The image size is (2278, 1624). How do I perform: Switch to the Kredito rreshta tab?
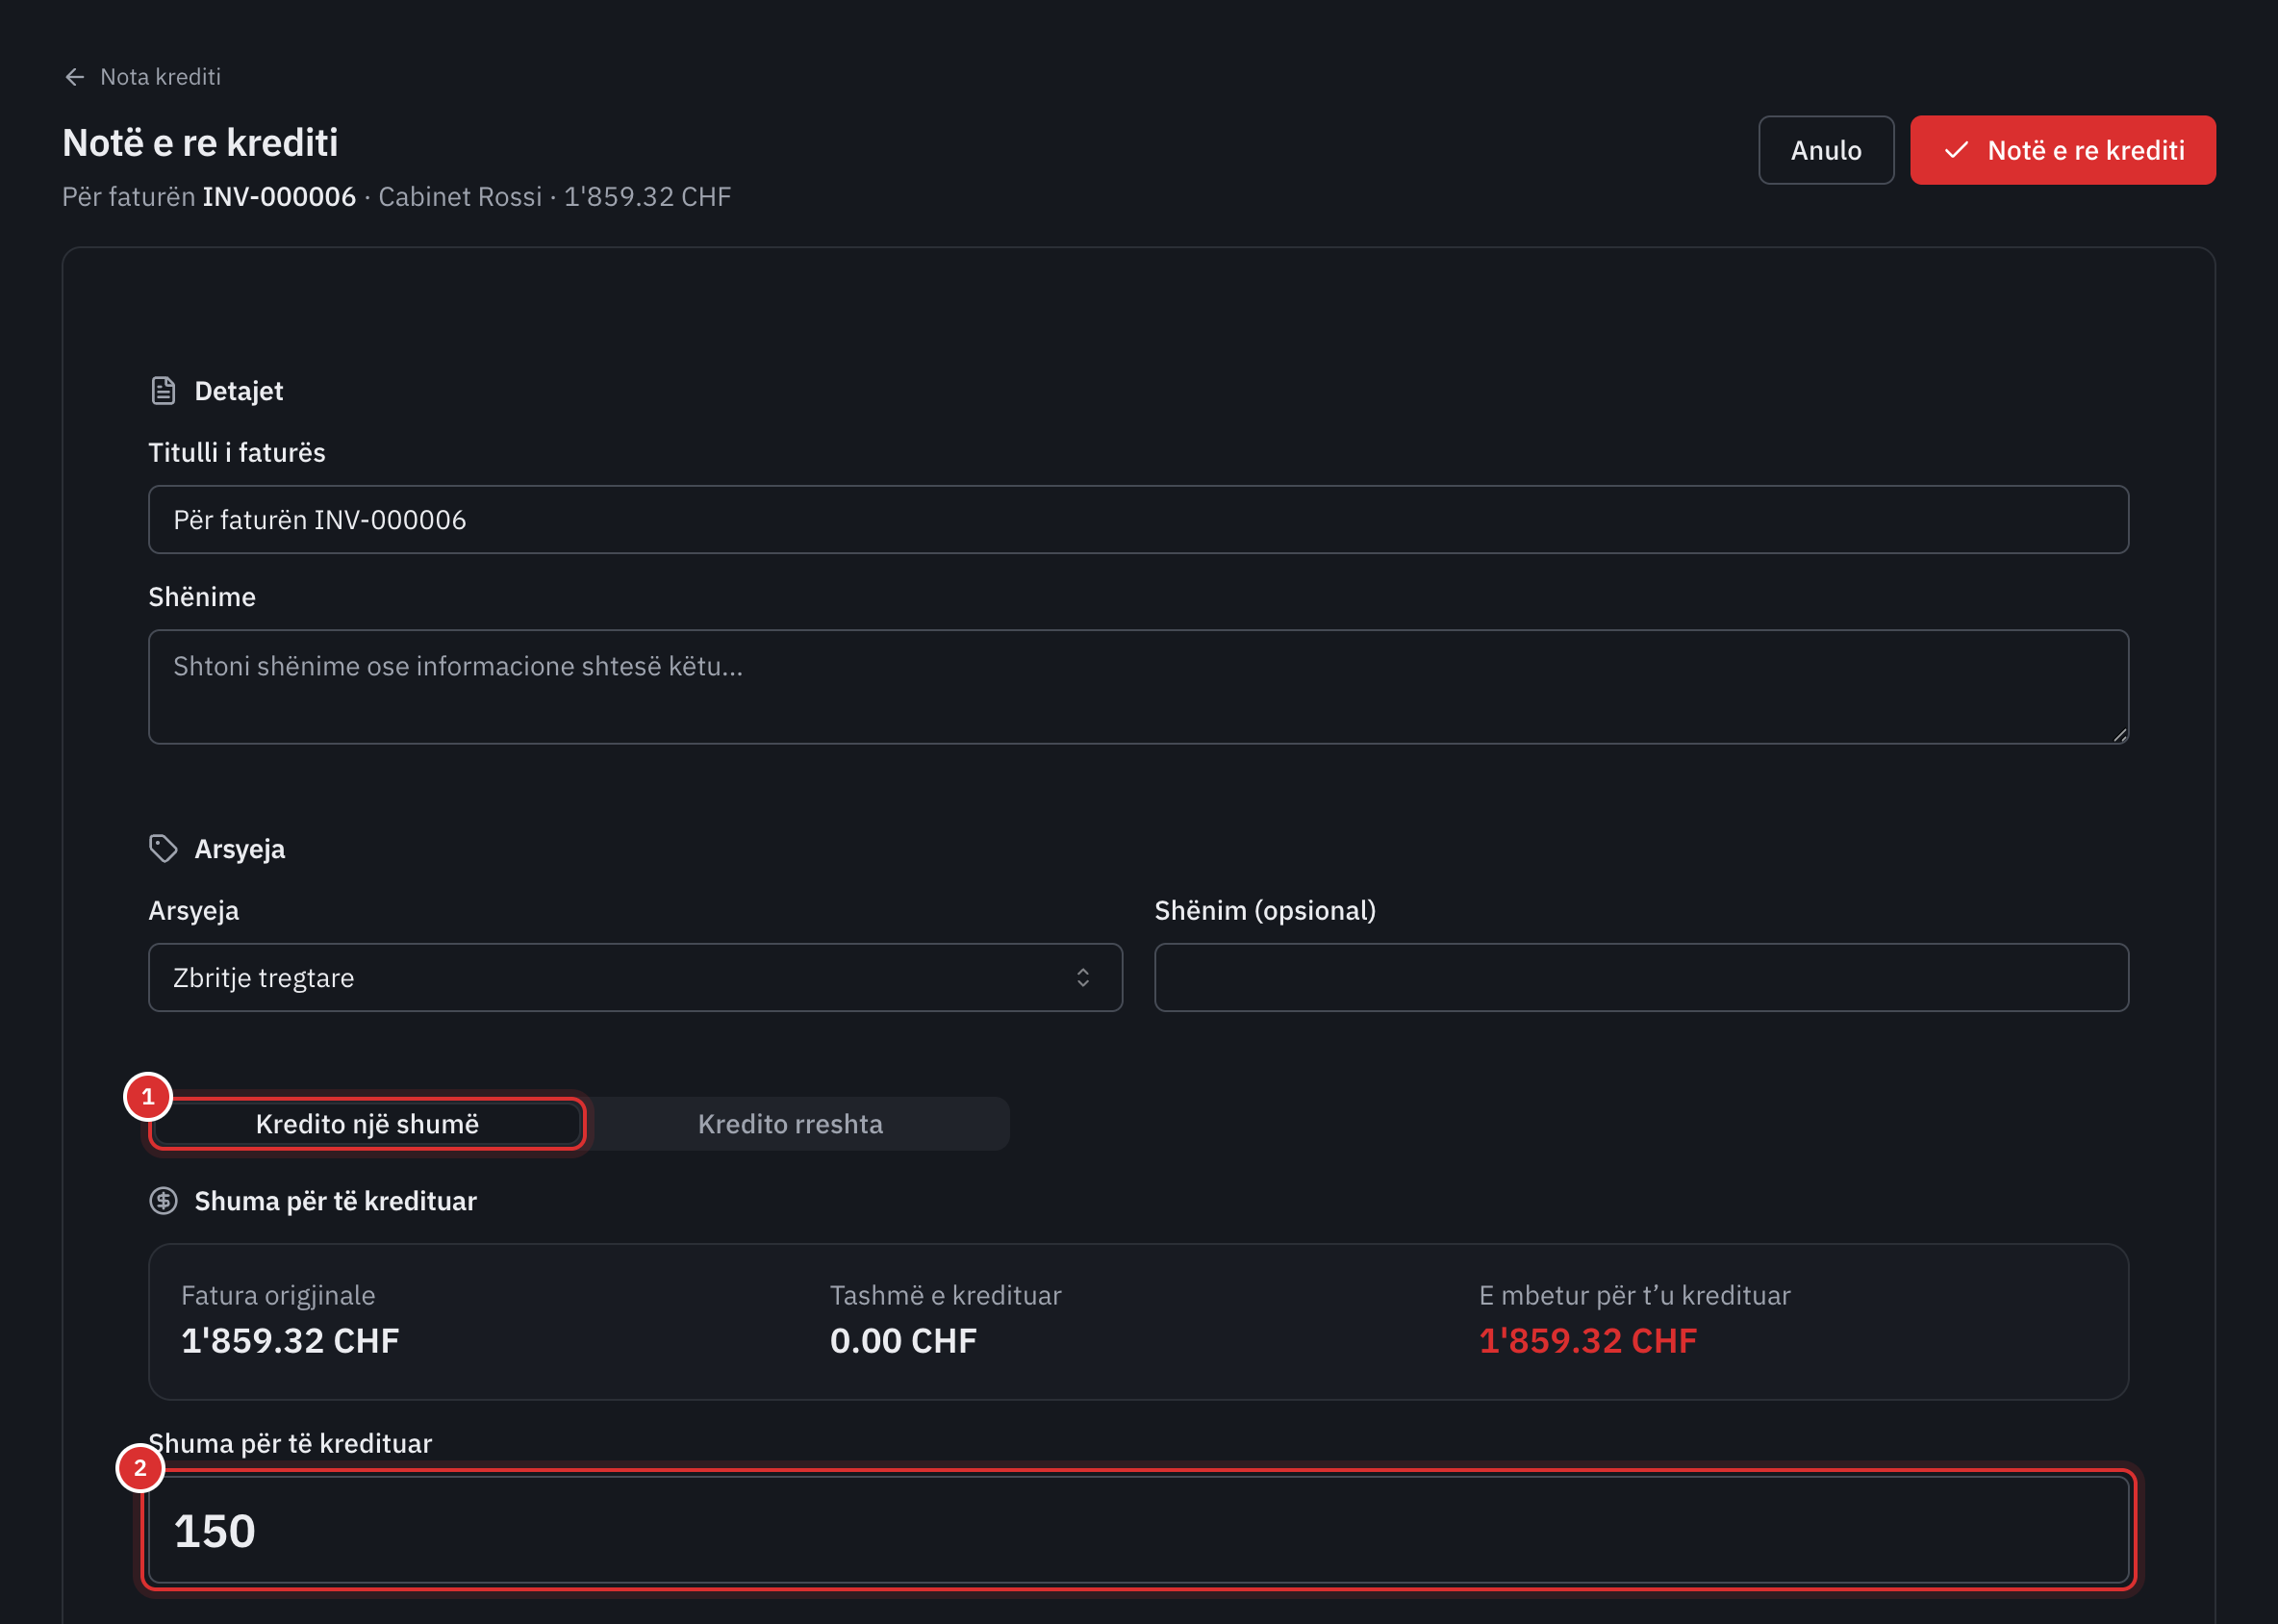pyautogui.click(x=790, y=1124)
